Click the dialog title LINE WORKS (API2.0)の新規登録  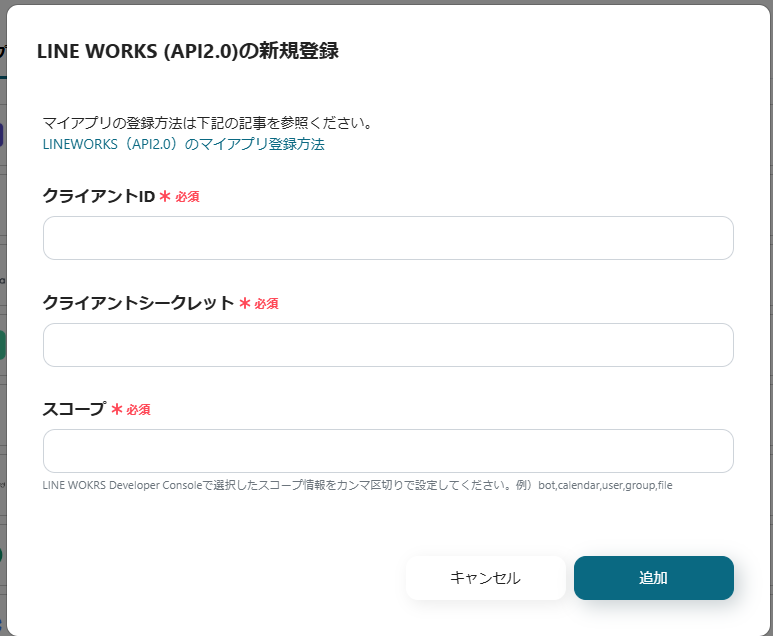(188, 51)
